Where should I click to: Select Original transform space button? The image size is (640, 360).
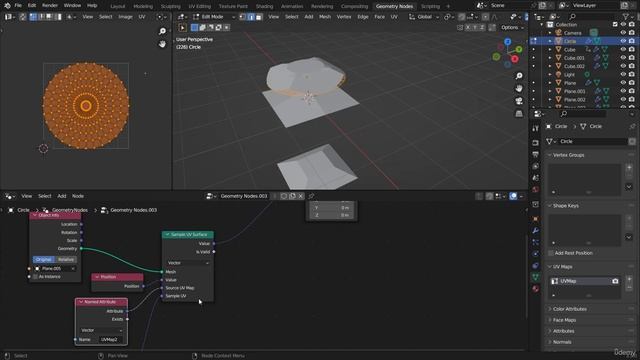[x=44, y=260]
